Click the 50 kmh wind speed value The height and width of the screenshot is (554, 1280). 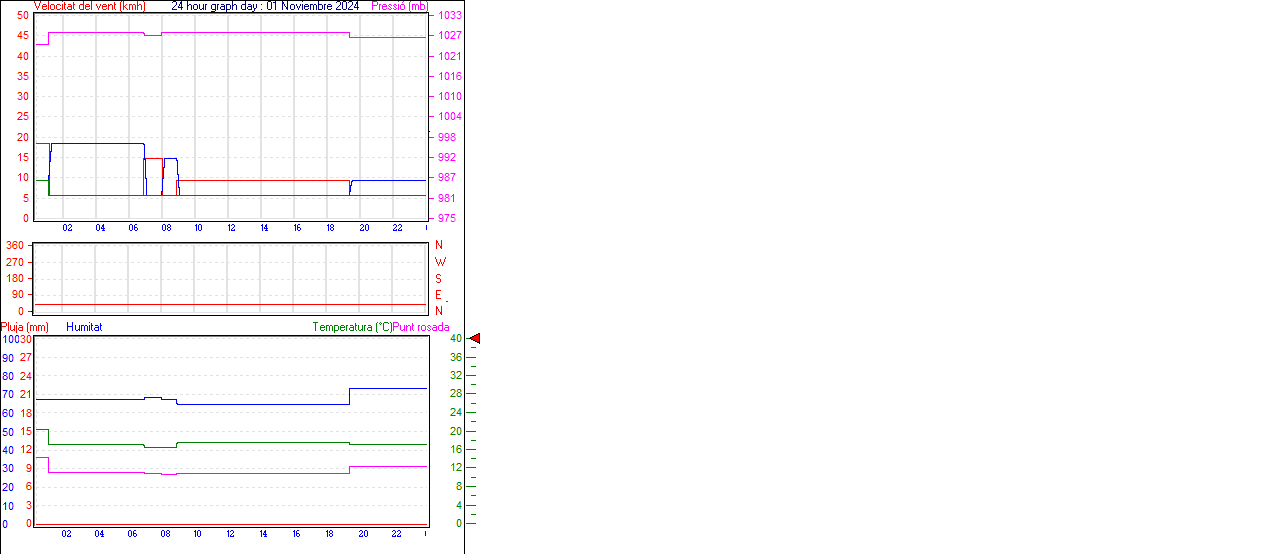pyautogui.click(x=22, y=16)
